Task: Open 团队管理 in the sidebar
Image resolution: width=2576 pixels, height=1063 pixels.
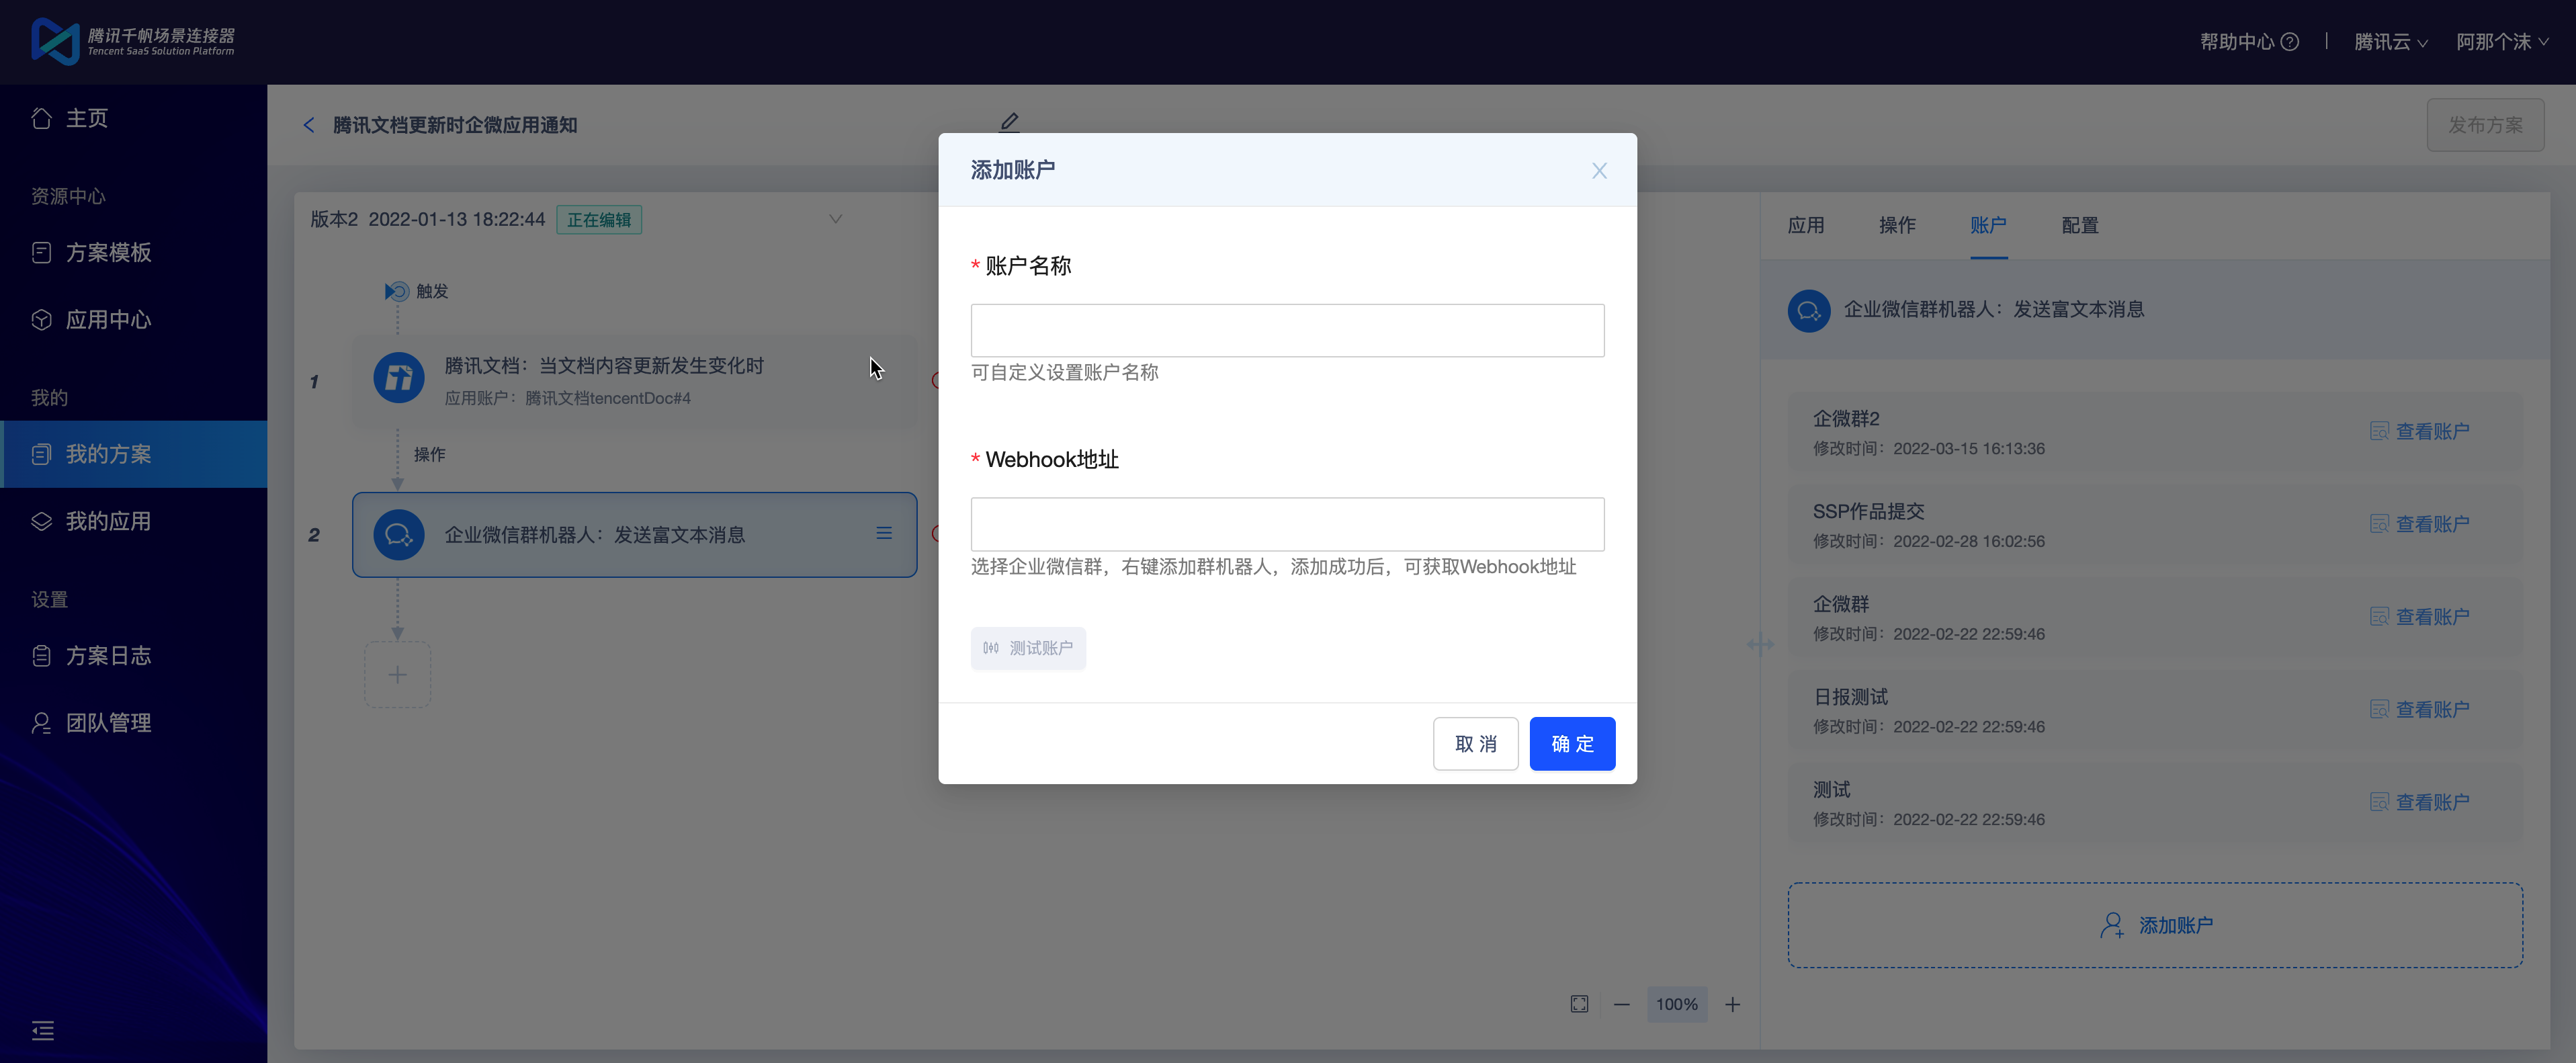Action: (x=134, y=722)
